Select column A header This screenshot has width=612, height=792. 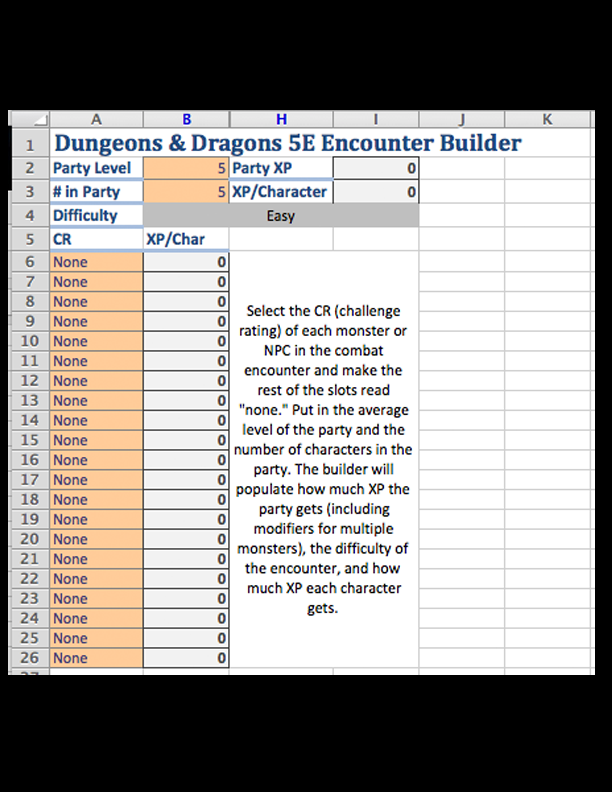[96, 119]
